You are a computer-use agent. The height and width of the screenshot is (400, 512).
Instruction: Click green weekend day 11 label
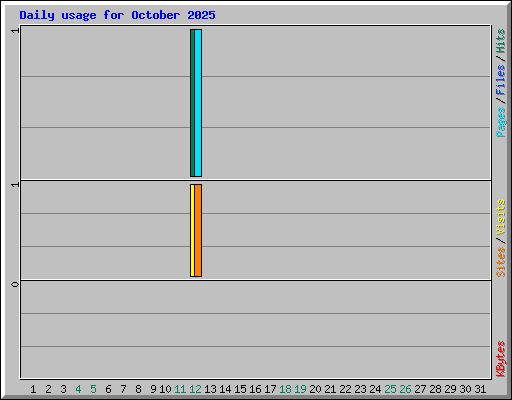180,389
